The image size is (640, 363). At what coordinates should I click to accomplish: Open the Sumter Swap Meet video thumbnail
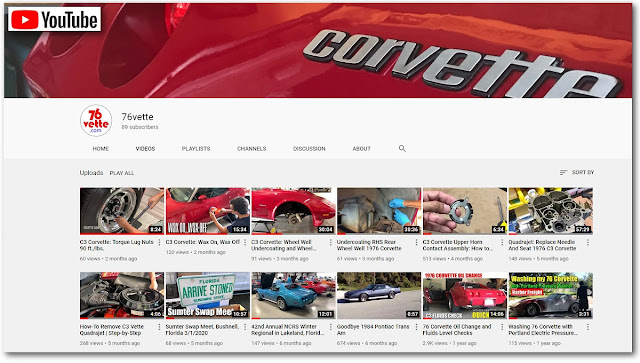(208, 296)
